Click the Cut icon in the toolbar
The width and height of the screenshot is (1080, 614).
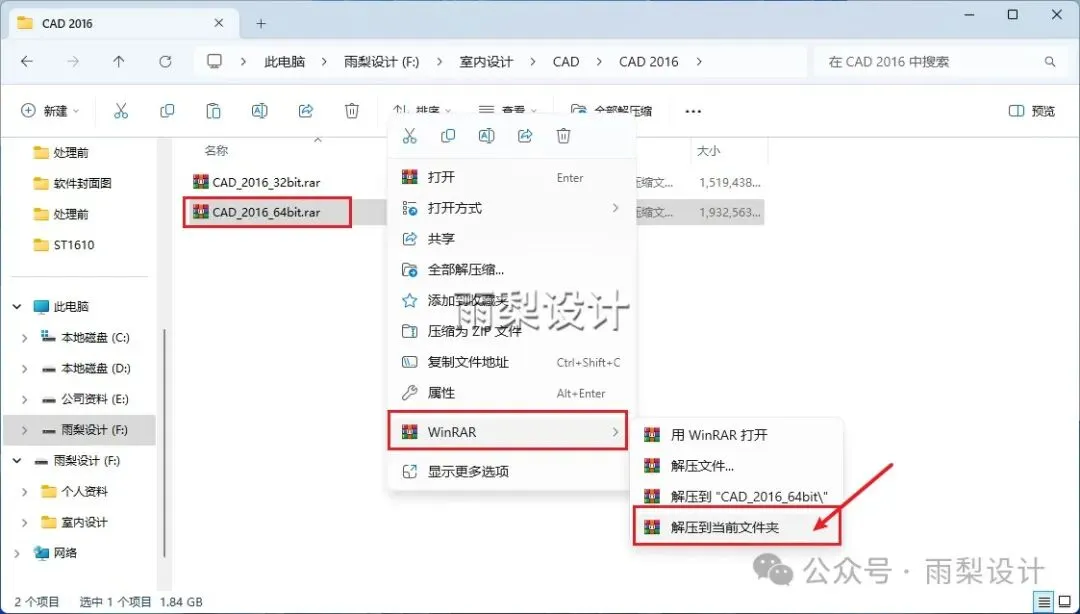(x=121, y=111)
